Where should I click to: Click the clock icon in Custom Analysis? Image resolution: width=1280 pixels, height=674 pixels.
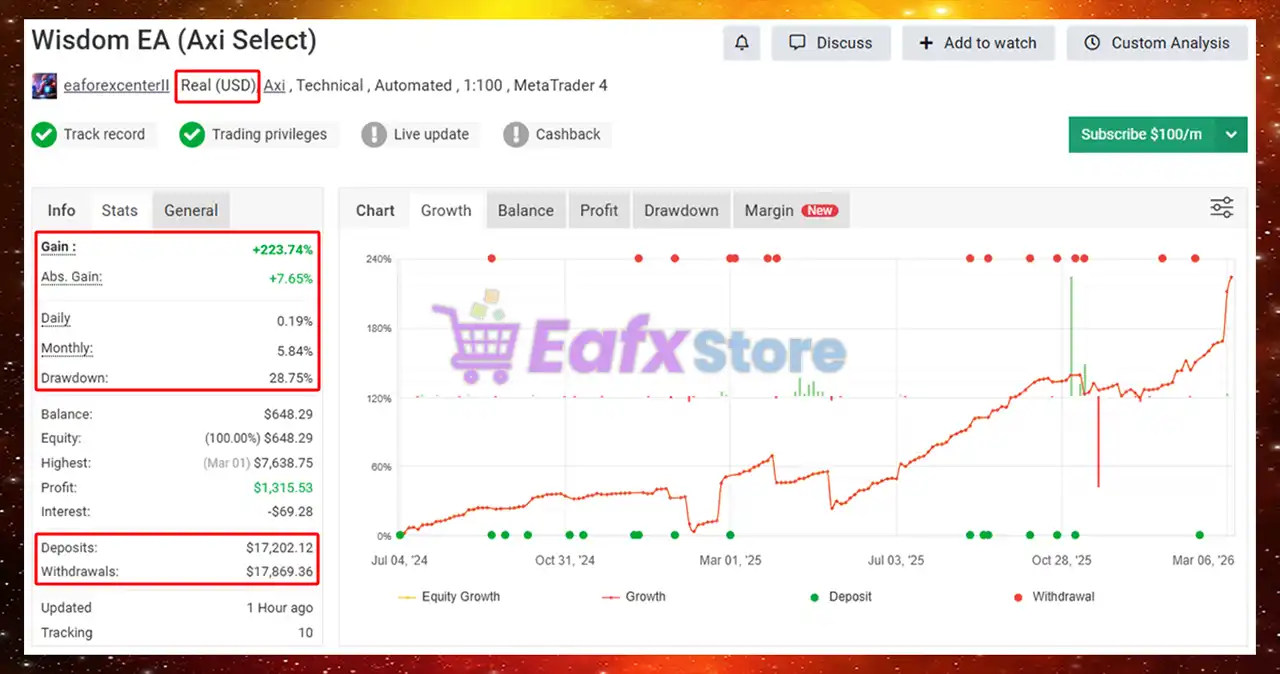point(1092,43)
